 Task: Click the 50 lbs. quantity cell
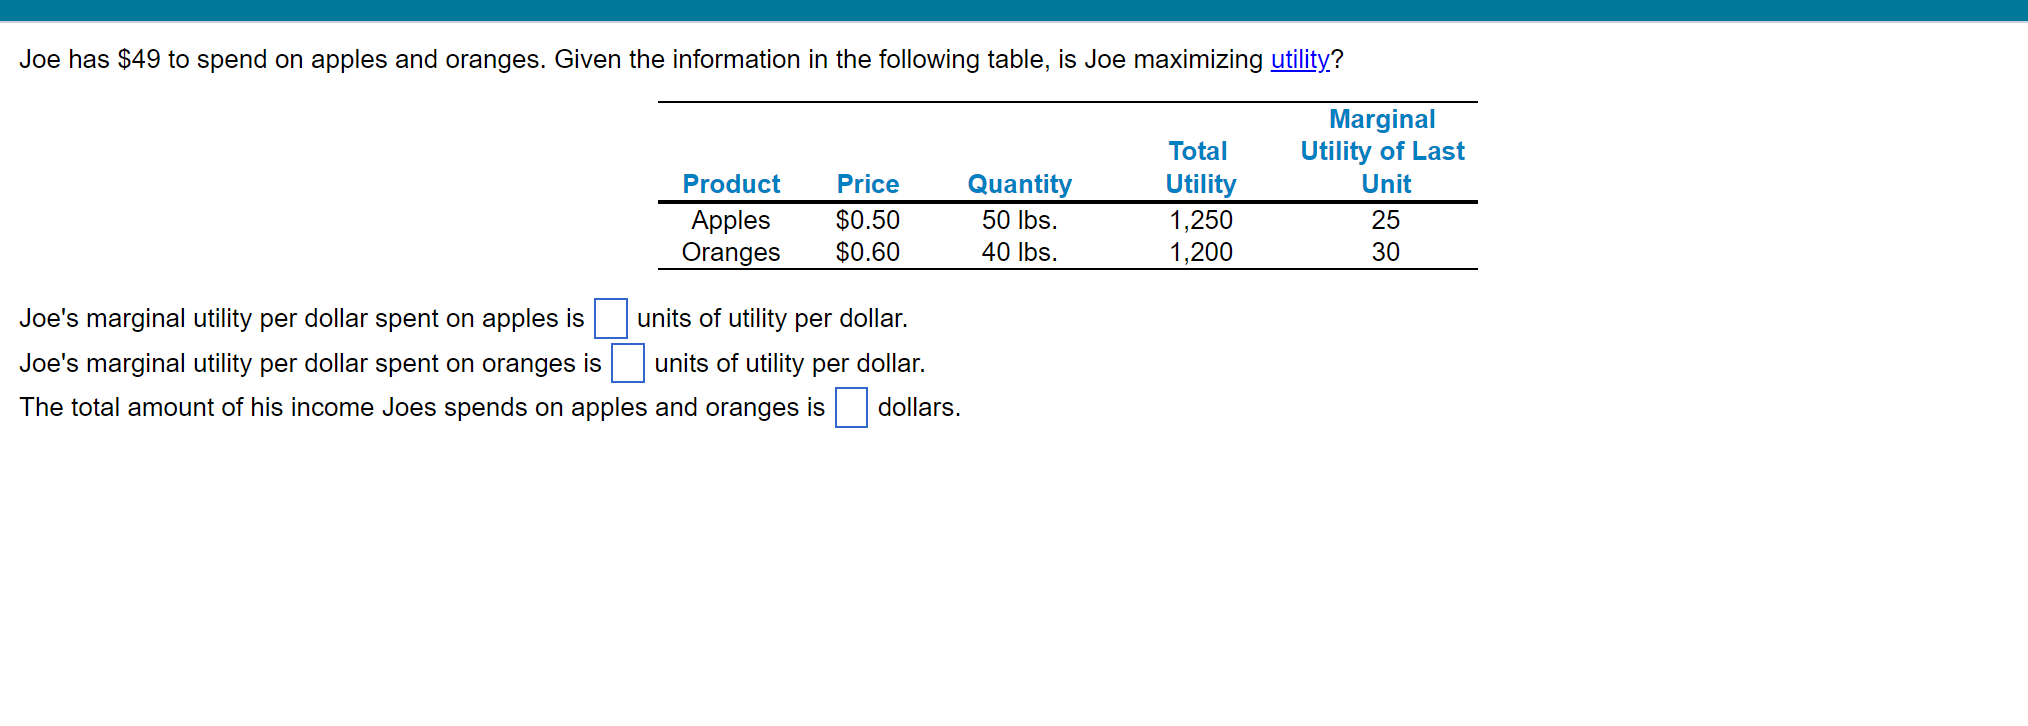coord(1019,220)
